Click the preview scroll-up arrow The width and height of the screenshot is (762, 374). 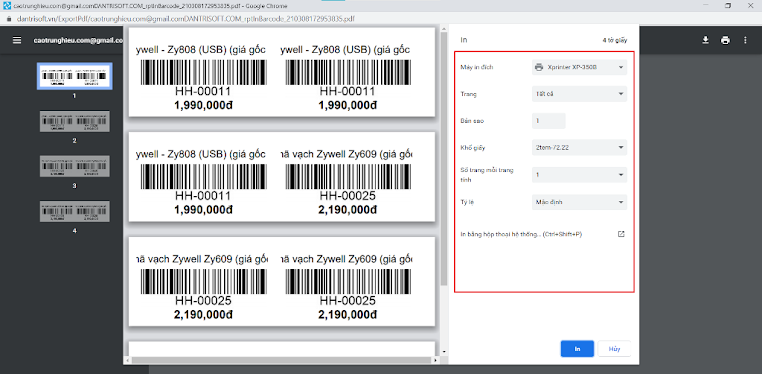(x=444, y=29)
